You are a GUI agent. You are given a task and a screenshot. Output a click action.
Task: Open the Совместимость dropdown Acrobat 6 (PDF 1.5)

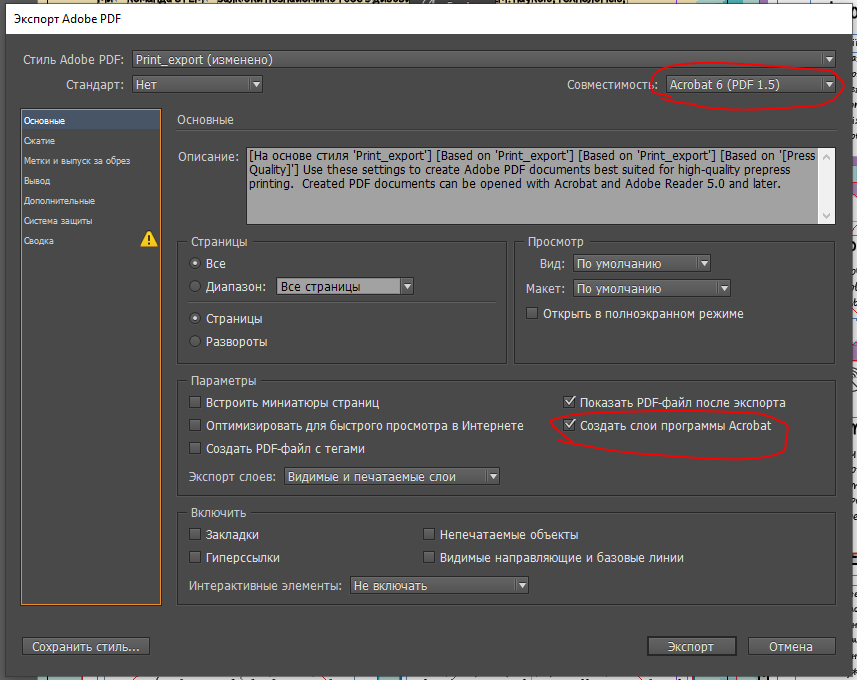pyautogui.click(x=751, y=85)
